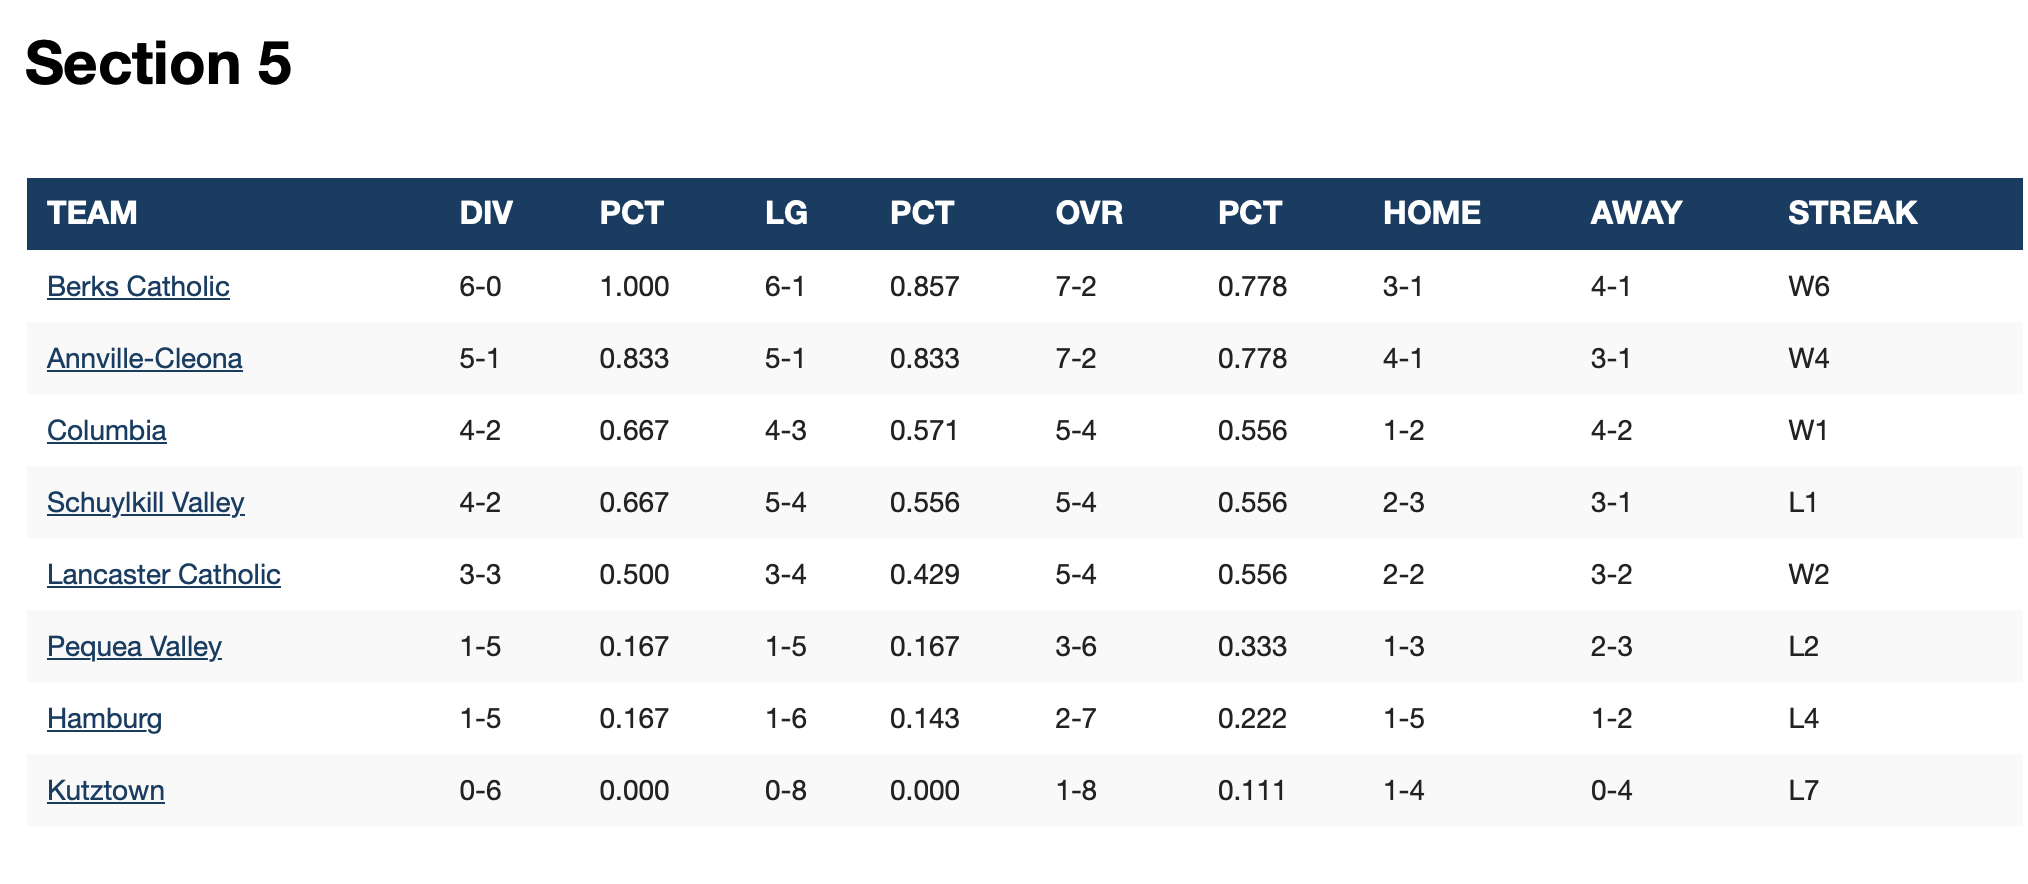The height and width of the screenshot is (884, 2028).
Task: Open the Berks Catholic team link
Action: pos(138,287)
